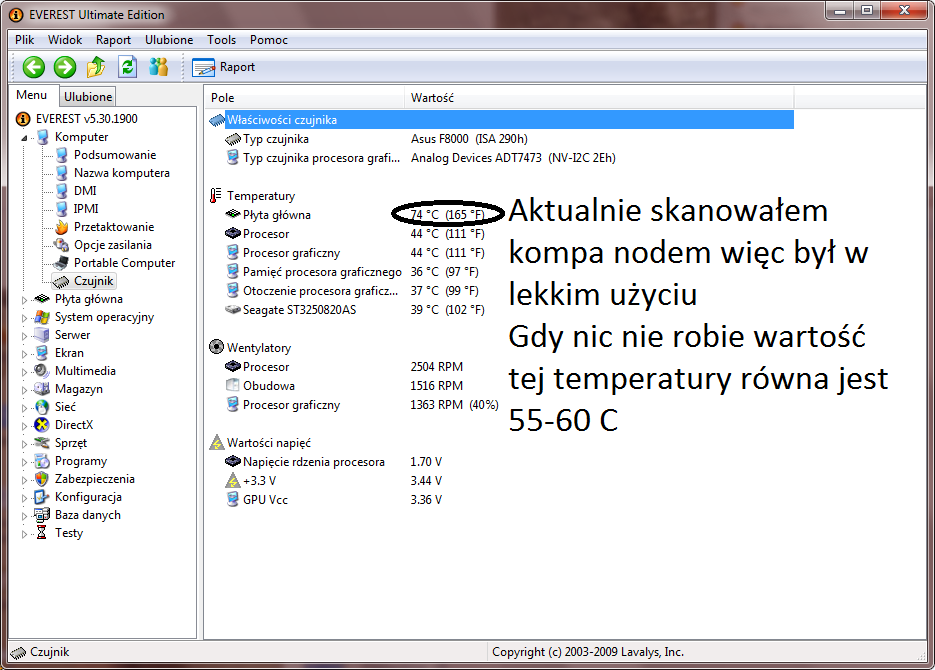Open the Widok menu
This screenshot has width=935, height=670.
65,40
